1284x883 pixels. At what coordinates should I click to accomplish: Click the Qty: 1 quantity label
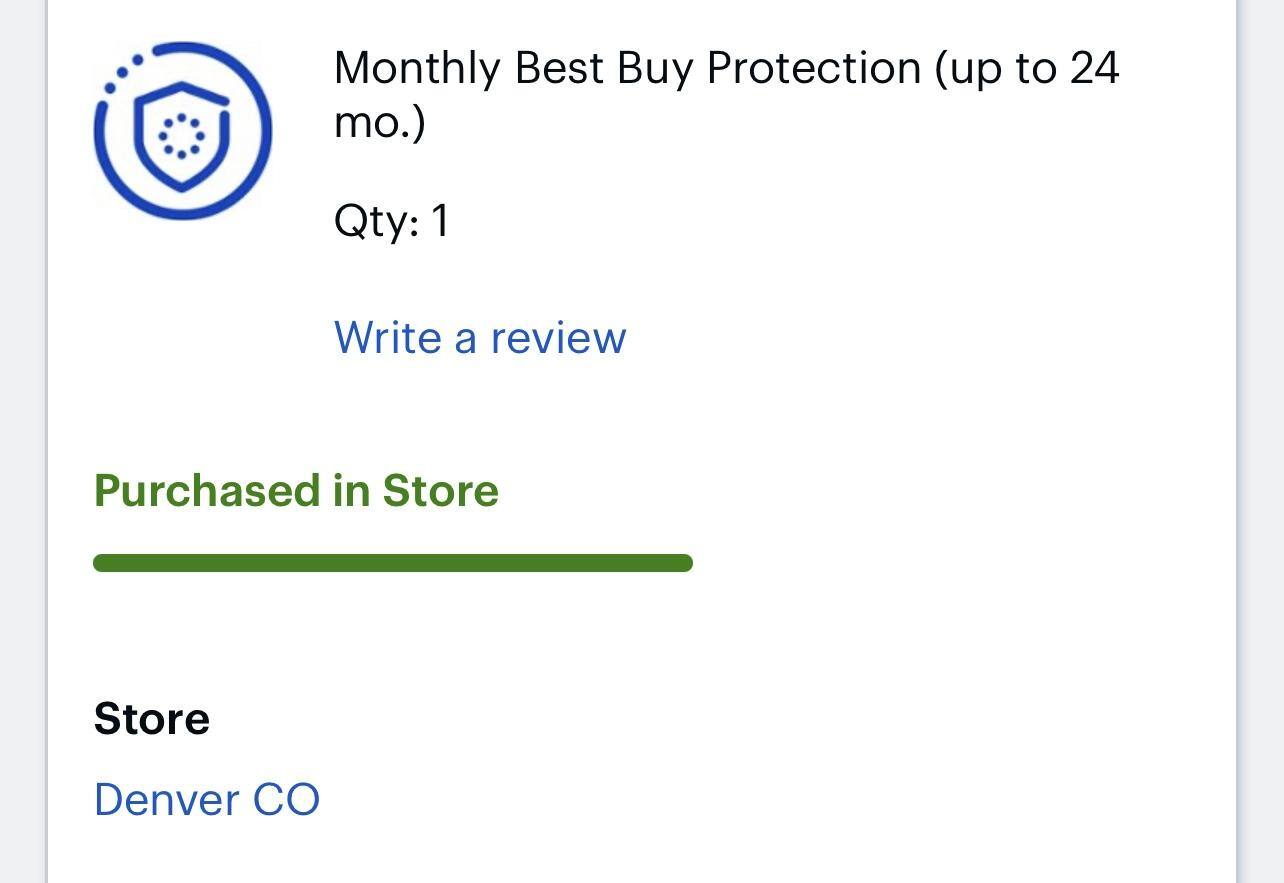(391, 221)
